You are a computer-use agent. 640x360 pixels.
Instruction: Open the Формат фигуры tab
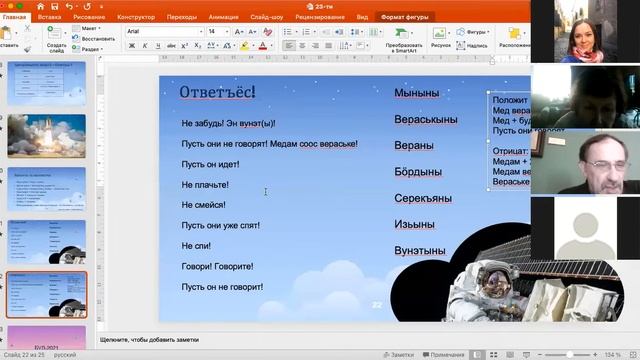pos(404,17)
